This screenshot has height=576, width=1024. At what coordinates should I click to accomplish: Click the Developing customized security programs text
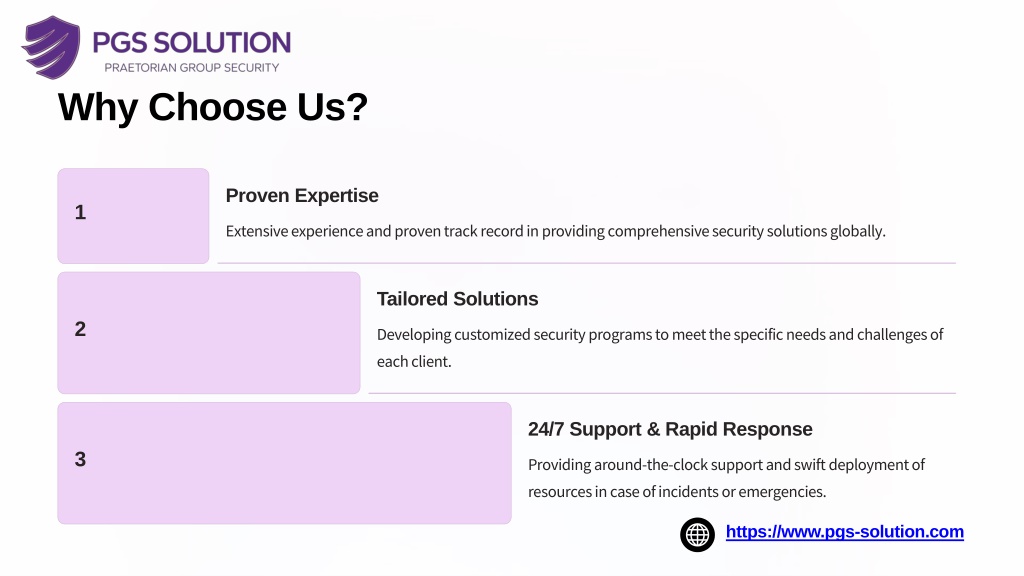coord(660,348)
